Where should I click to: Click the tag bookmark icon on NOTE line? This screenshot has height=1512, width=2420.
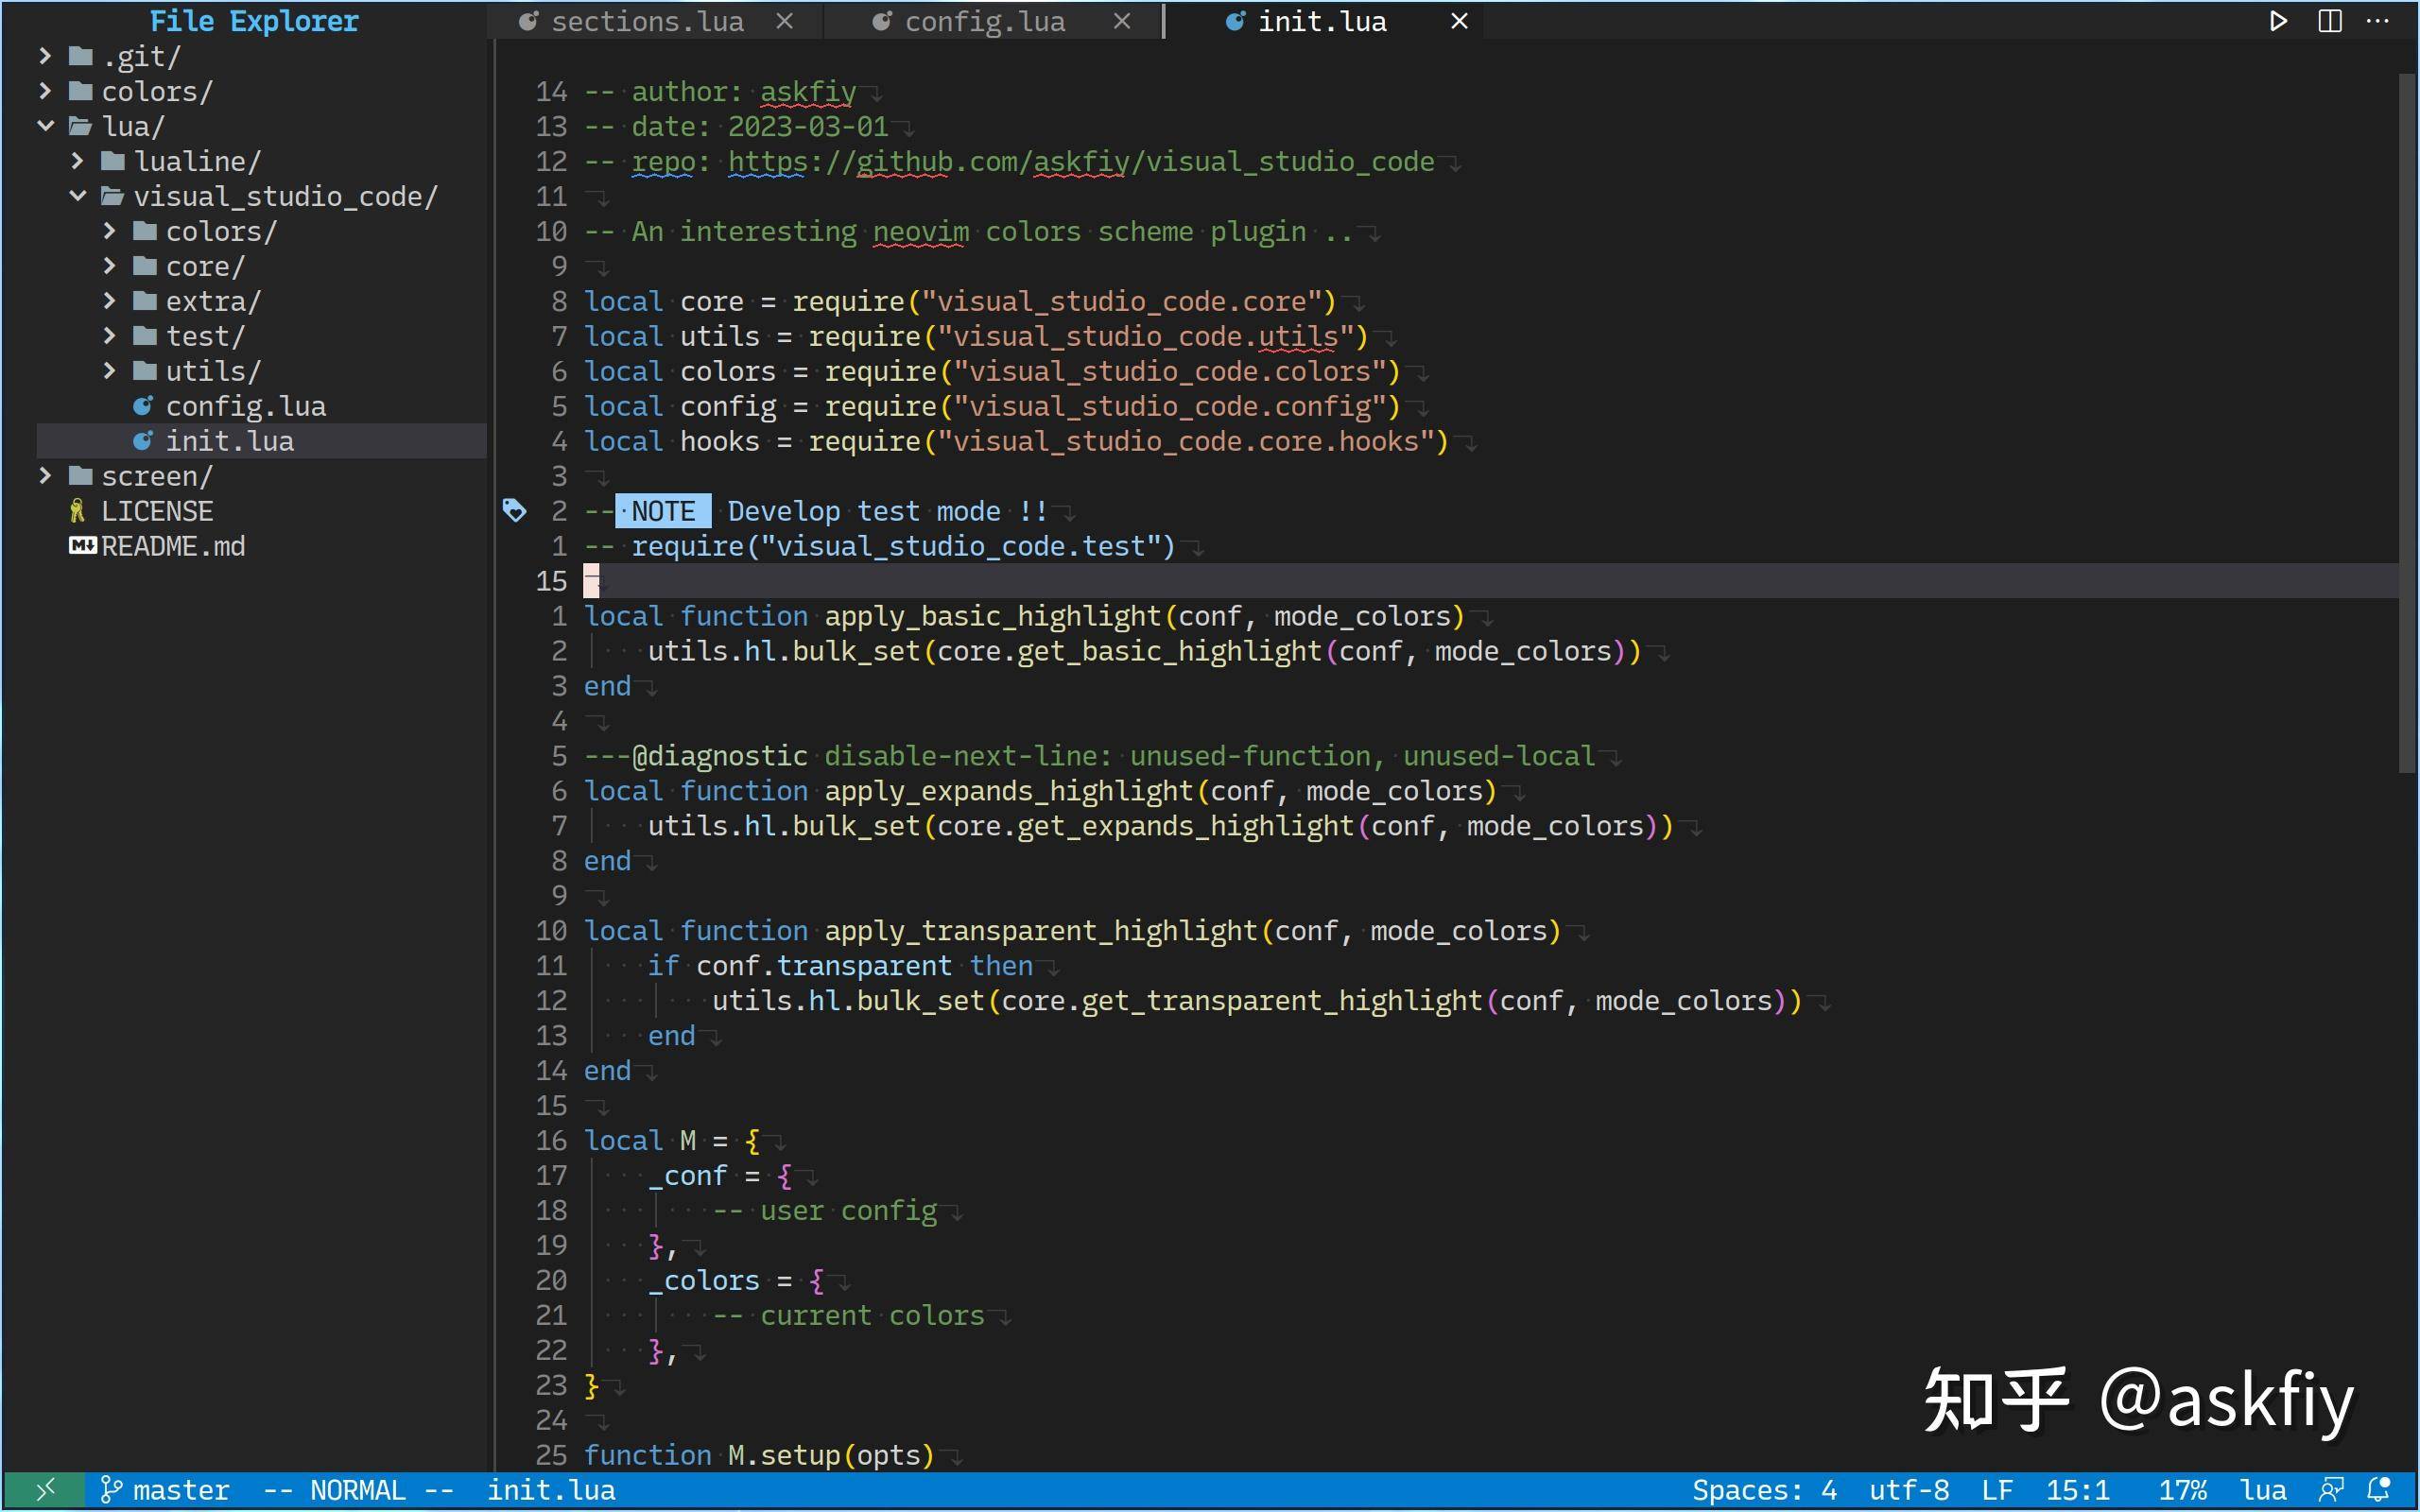tap(514, 511)
